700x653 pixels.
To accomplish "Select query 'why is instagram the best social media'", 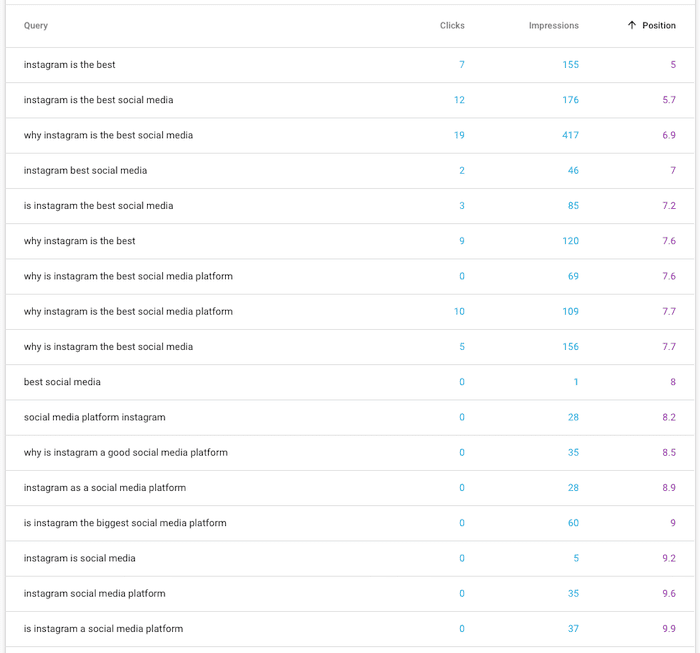I will click(108, 347).
